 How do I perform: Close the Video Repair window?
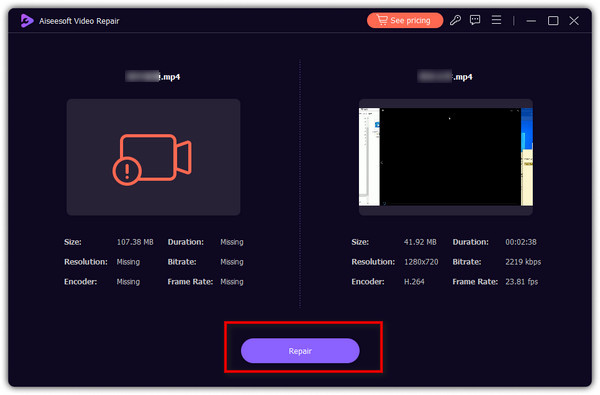(x=574, y=21)
